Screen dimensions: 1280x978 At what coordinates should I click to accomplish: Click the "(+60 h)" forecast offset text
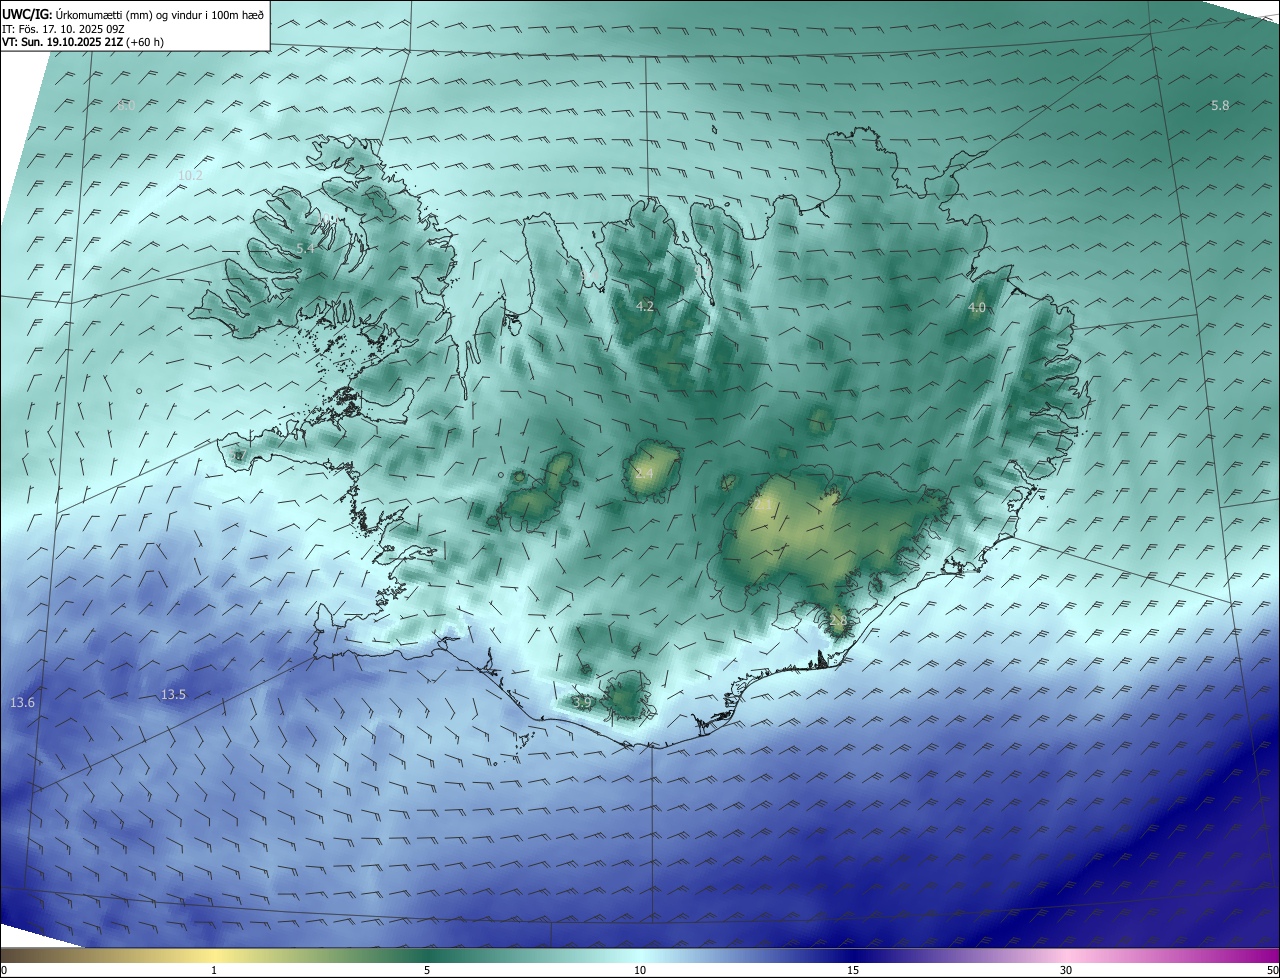coord(145,42)
